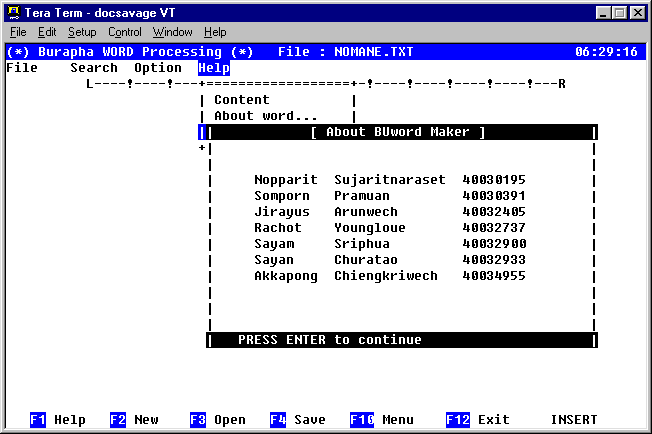Click the ID number 40032405
The width and height of the screenshot is (652, 434).
pyautogui.click(x=494, y=212)
